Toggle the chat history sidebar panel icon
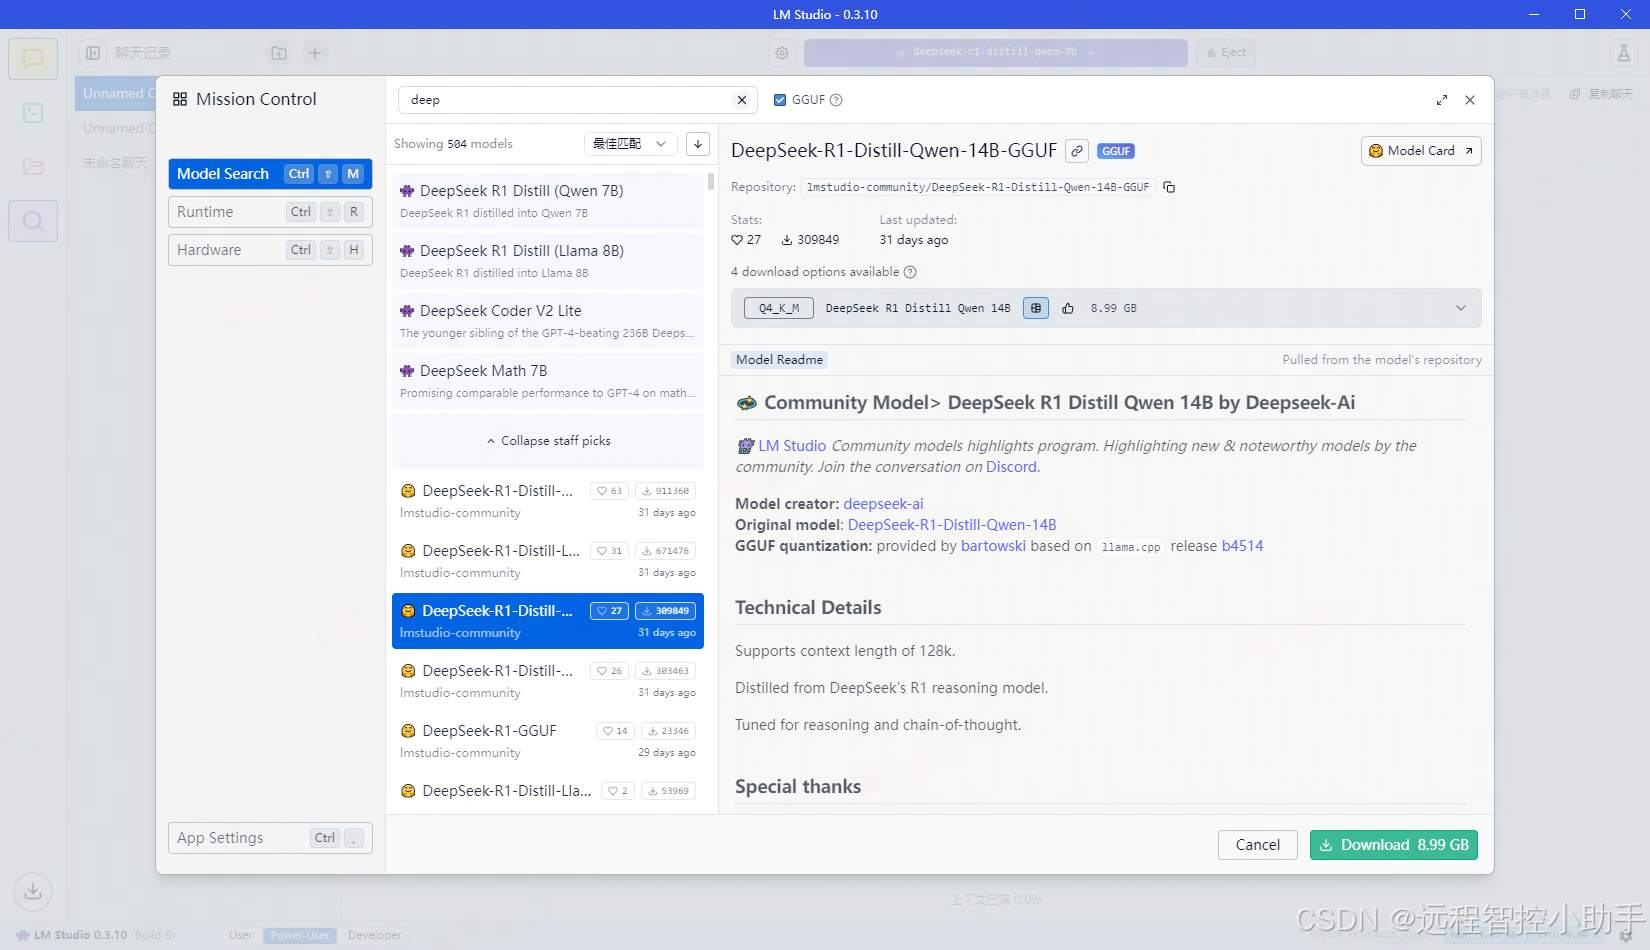 (x=93, y=53)
